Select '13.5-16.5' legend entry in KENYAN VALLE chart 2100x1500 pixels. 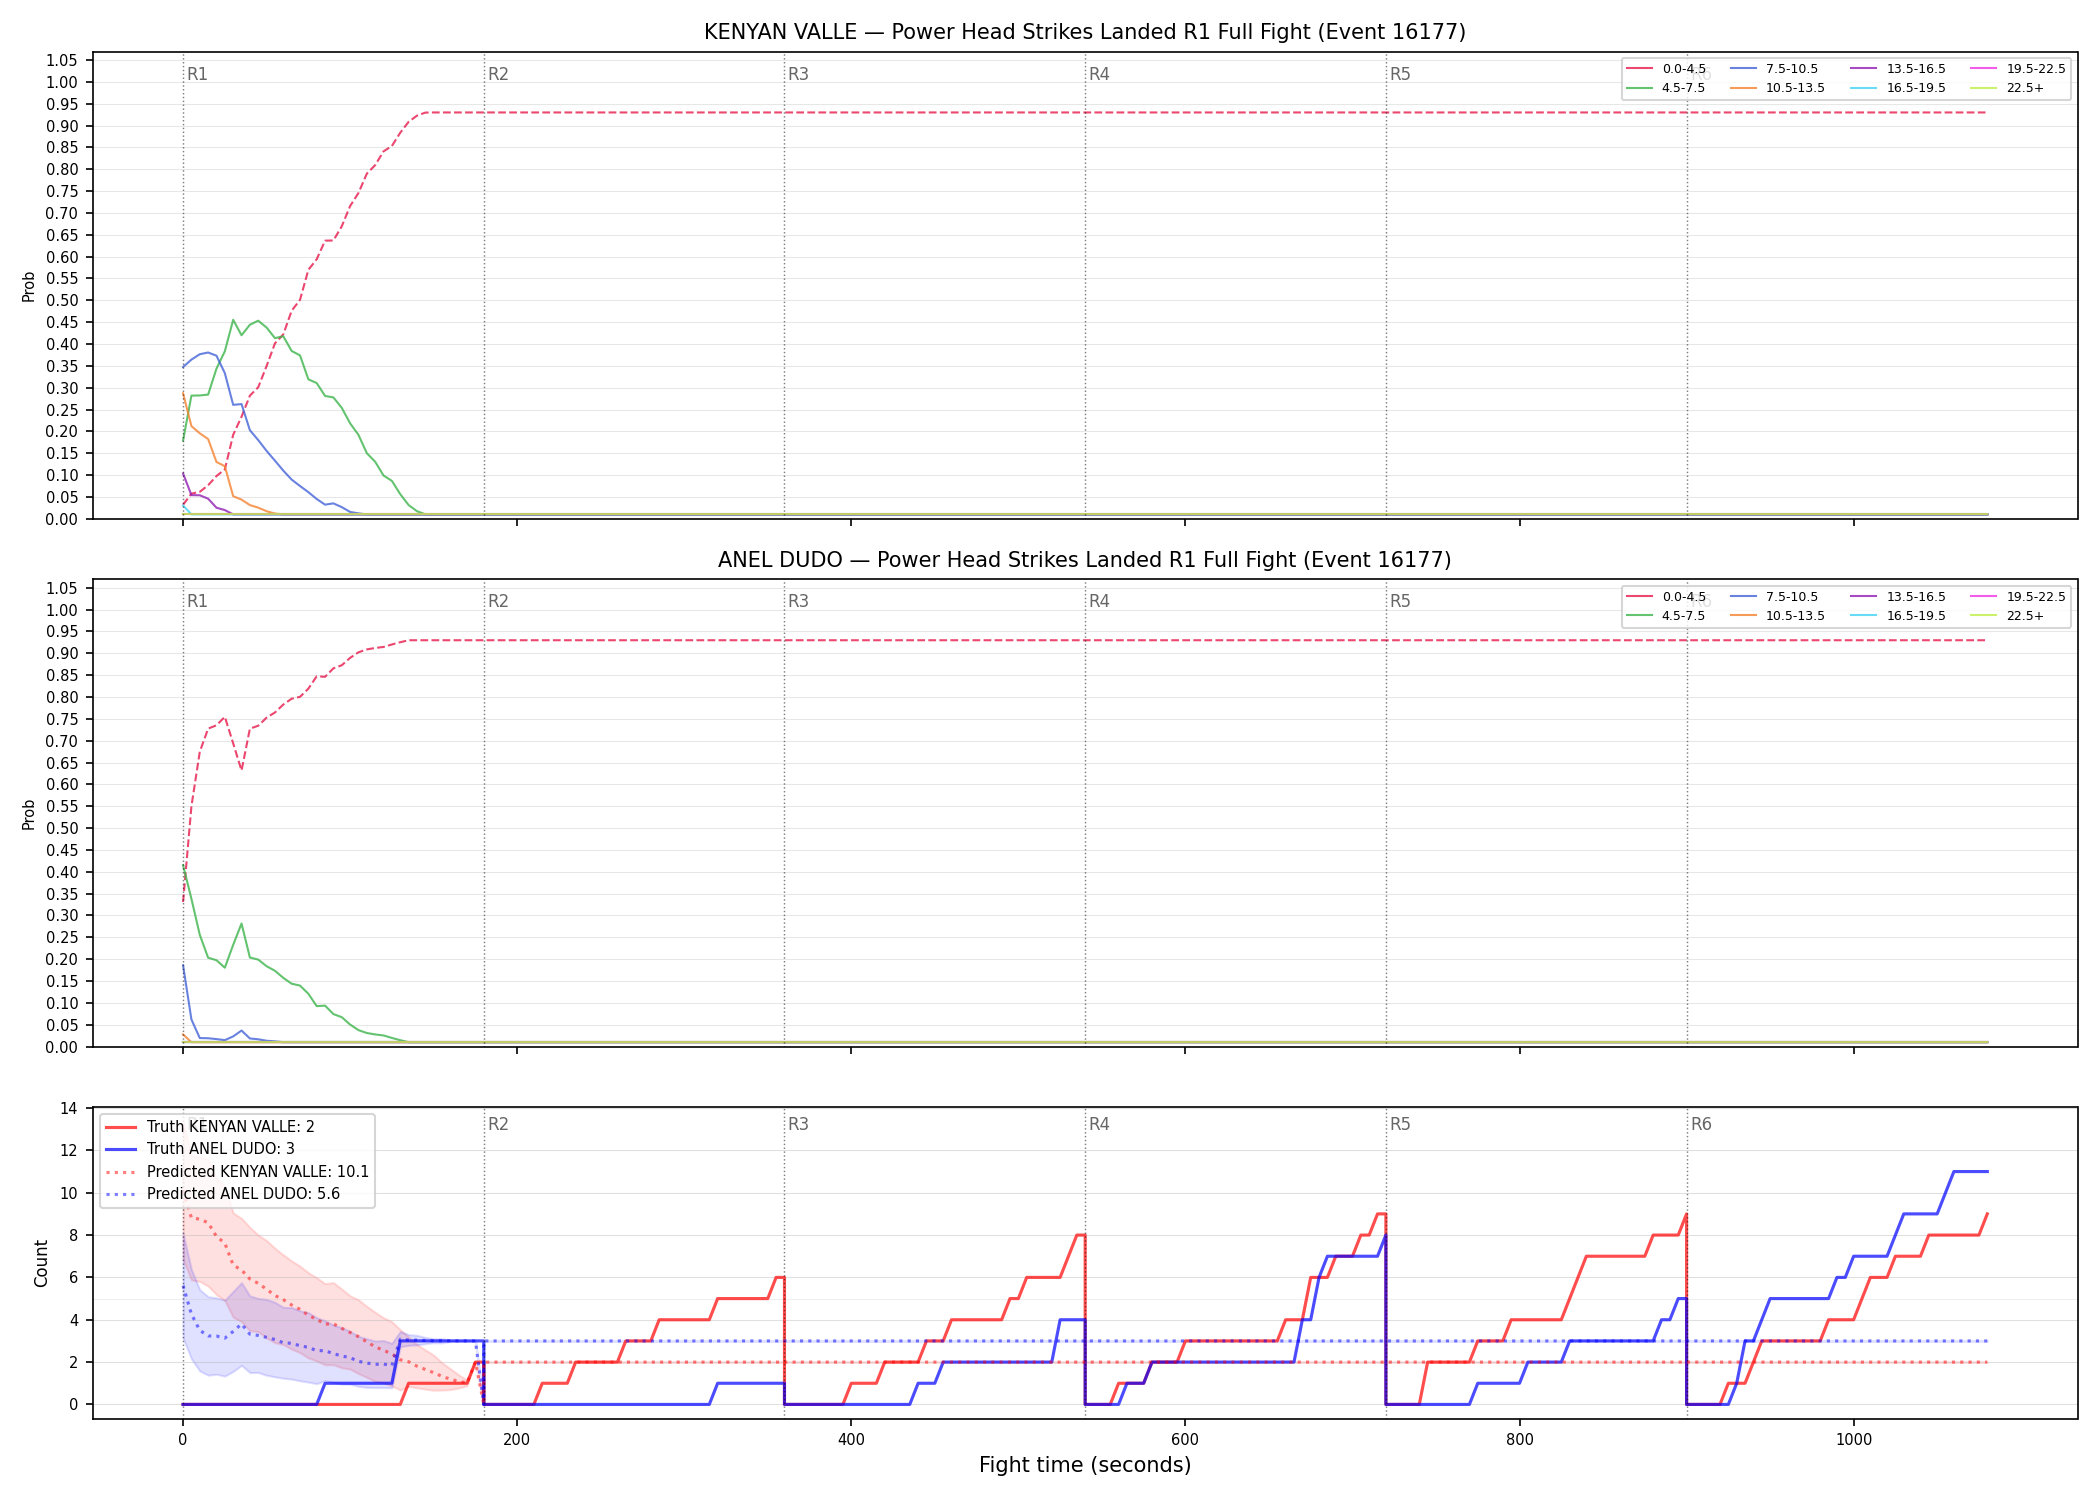point(1898,69)
